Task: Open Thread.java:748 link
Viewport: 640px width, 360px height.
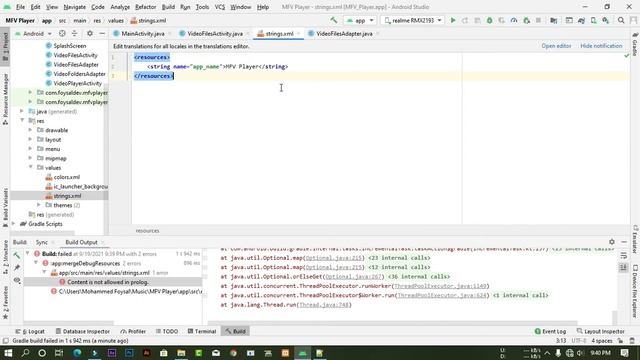Action: pyautogui.click(x=324, y=304)
